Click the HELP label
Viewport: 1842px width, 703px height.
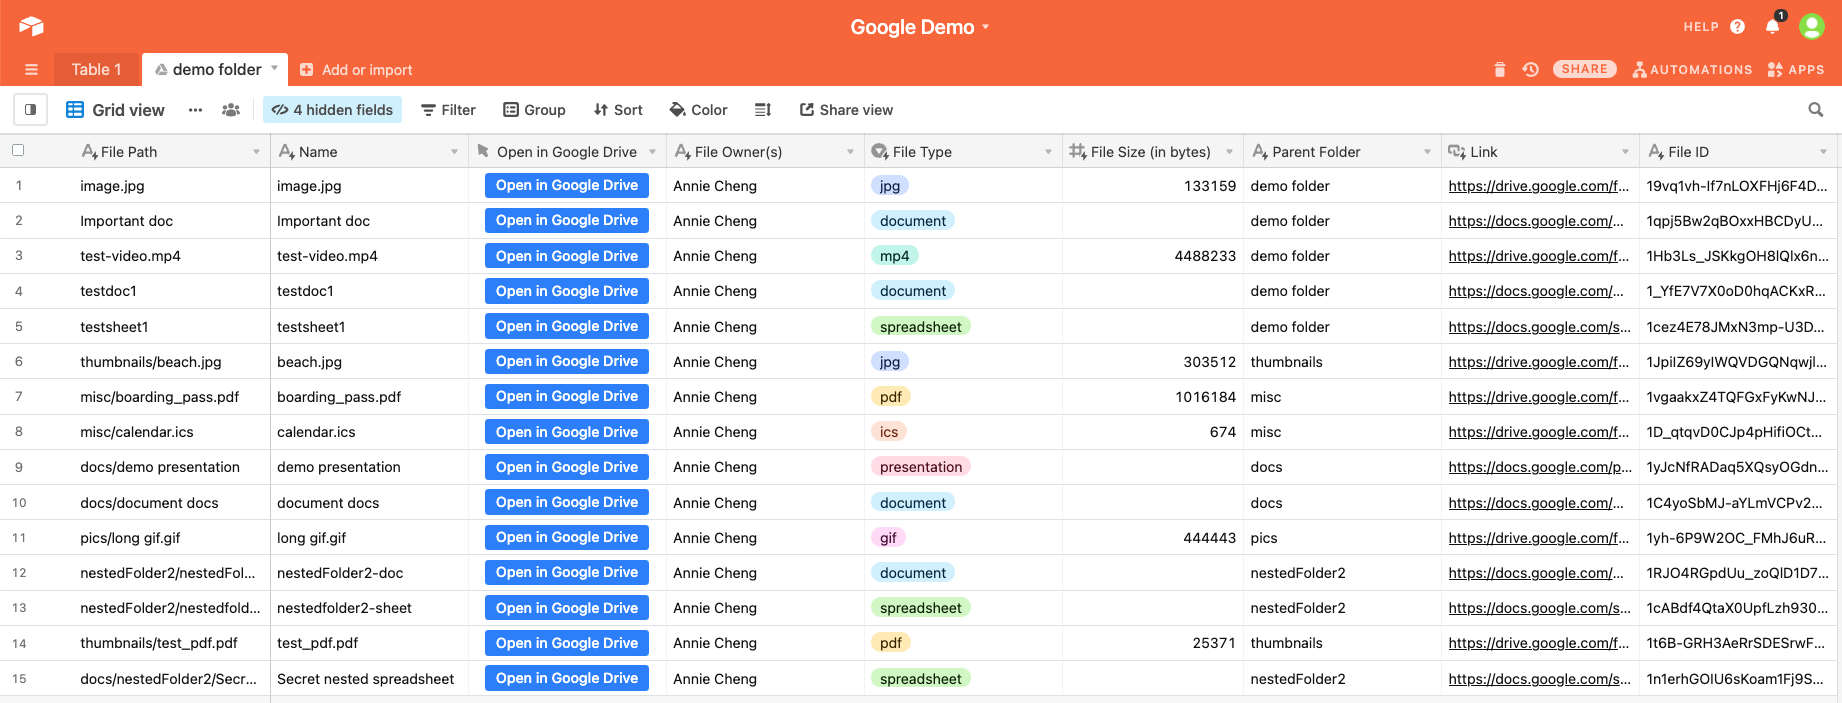click(x=1701, y=27)
